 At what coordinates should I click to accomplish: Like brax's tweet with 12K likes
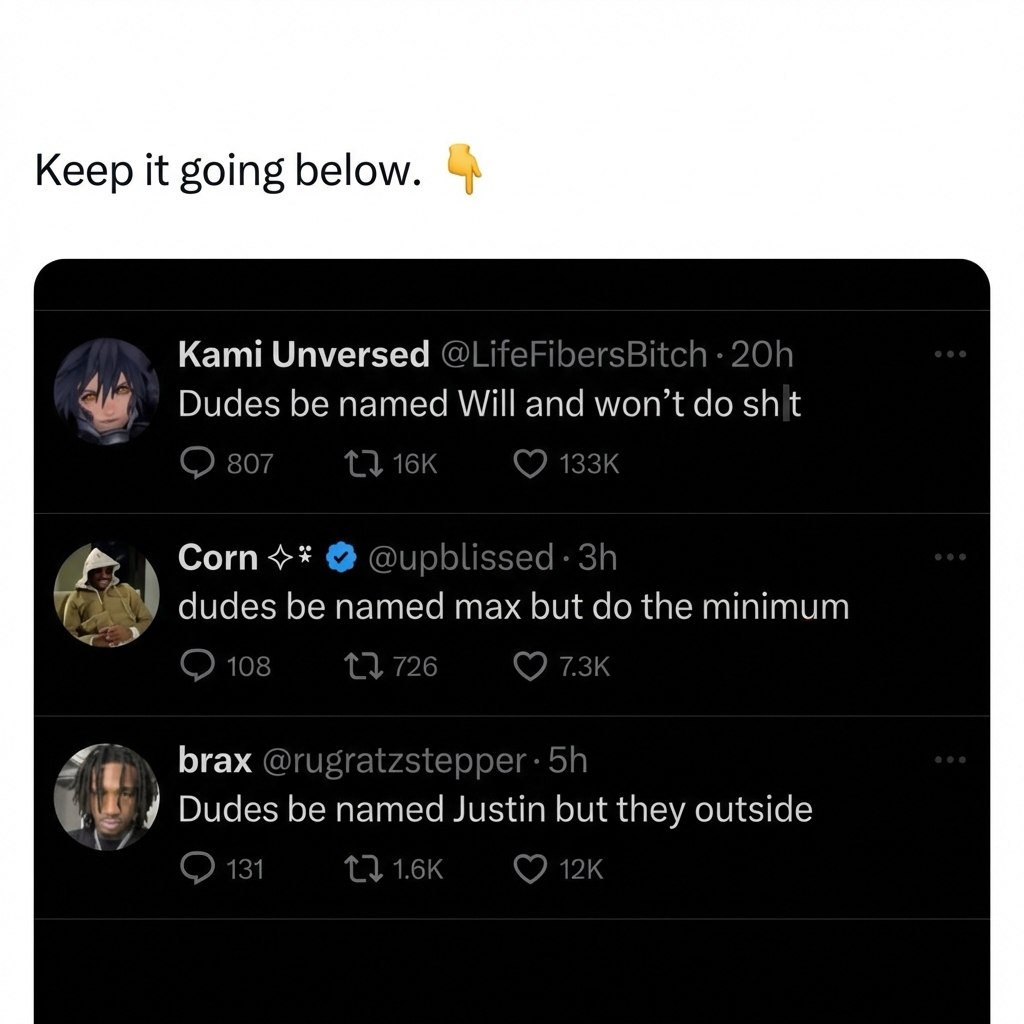(x=530, y=869)
